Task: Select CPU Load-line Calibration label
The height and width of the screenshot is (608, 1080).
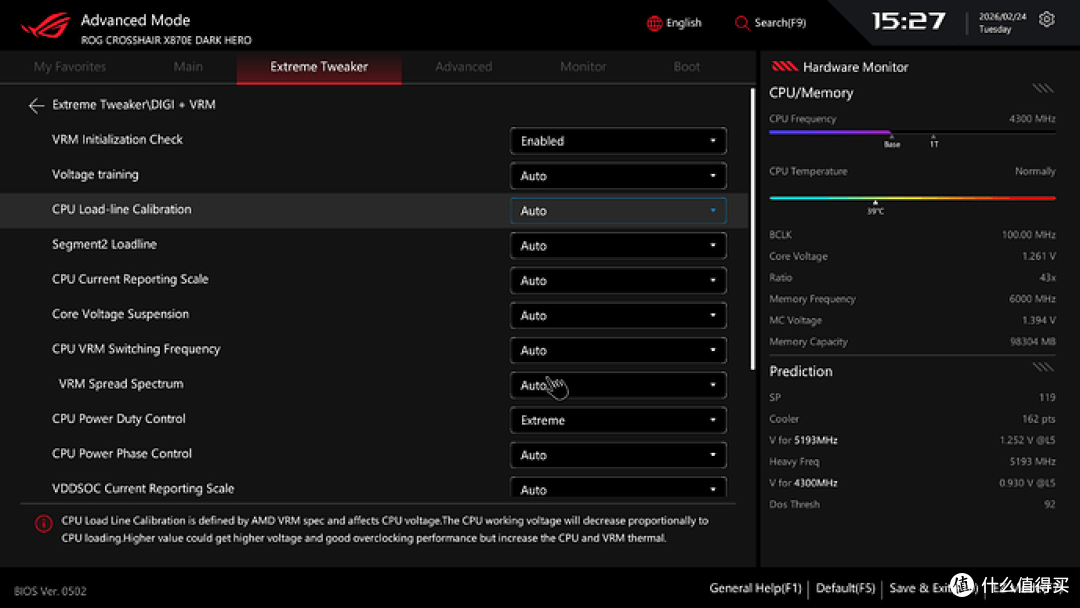Action: pyautogui.click(x=121, y=209)
